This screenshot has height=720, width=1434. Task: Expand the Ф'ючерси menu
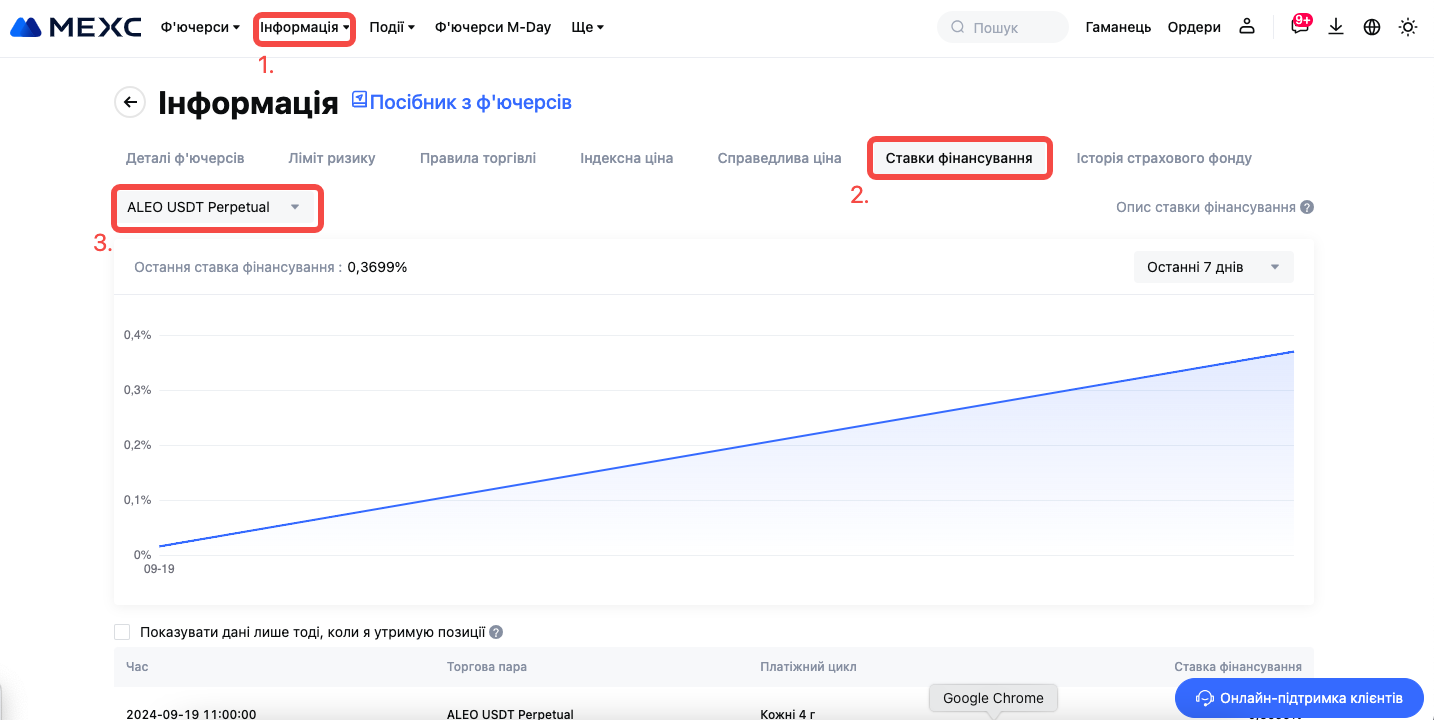tap(200, 27)
